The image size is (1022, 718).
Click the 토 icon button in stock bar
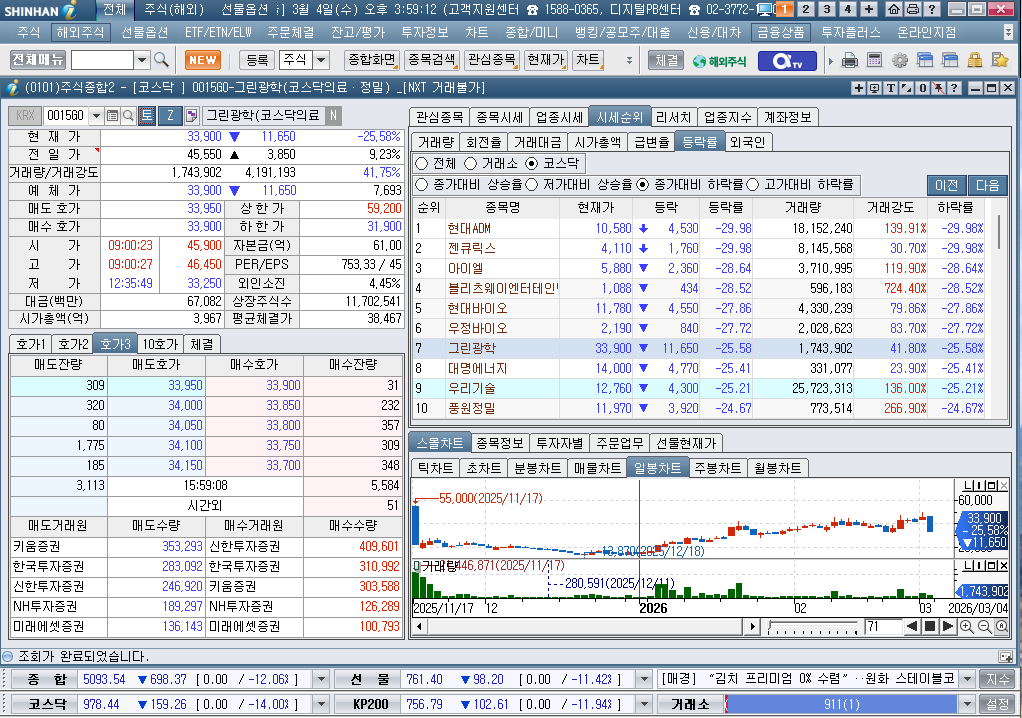click(x=147, y=116)
